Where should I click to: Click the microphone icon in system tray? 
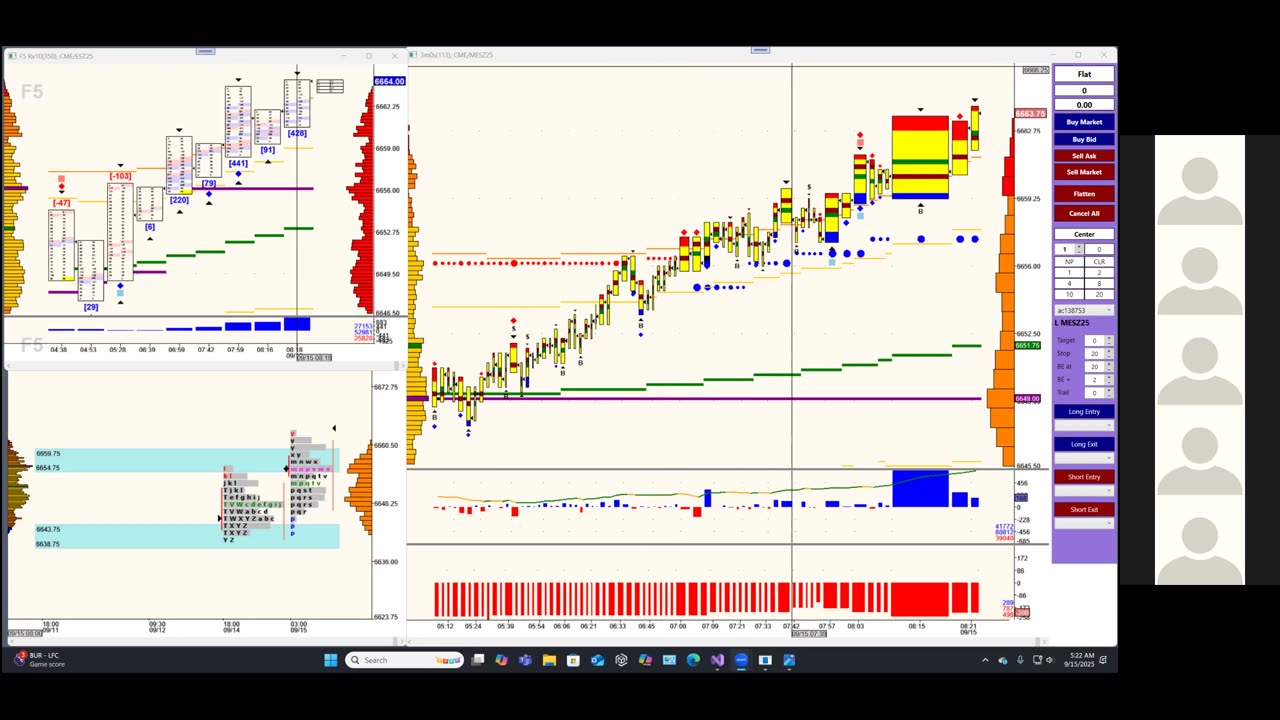pyautogui.click(x=1020, y=660)
